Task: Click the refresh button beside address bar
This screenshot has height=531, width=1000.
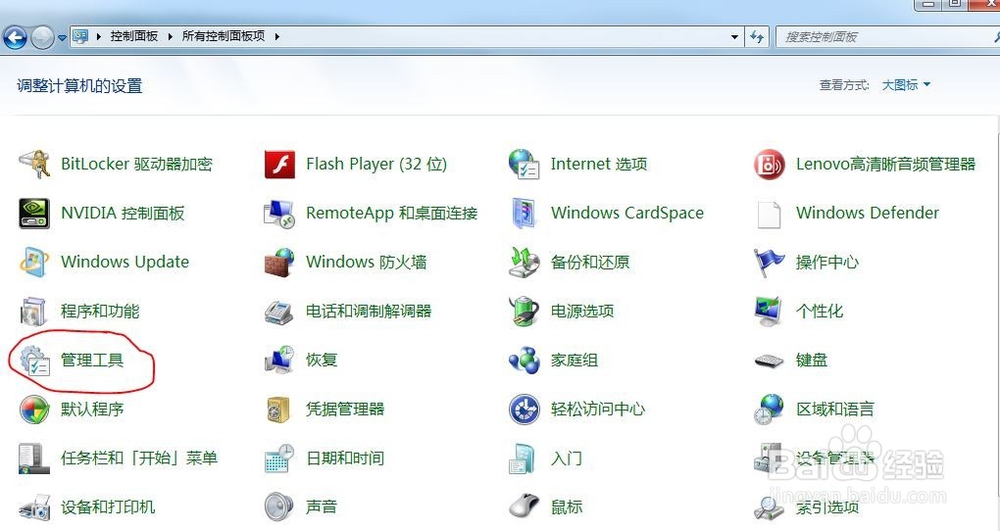Action: tap(757, 37)
